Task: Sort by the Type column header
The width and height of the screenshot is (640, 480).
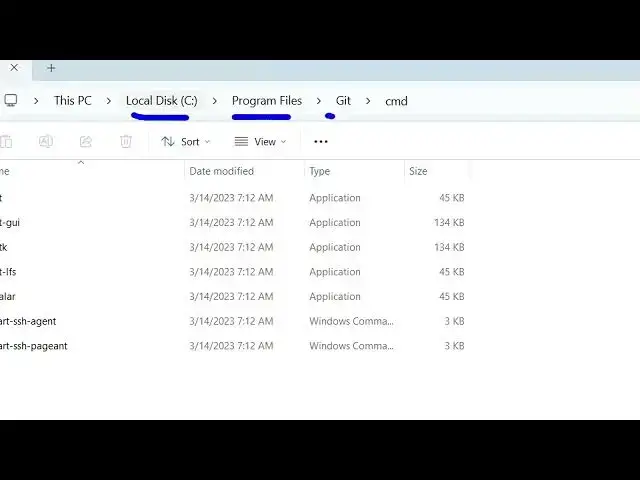Action: point(320,171)
